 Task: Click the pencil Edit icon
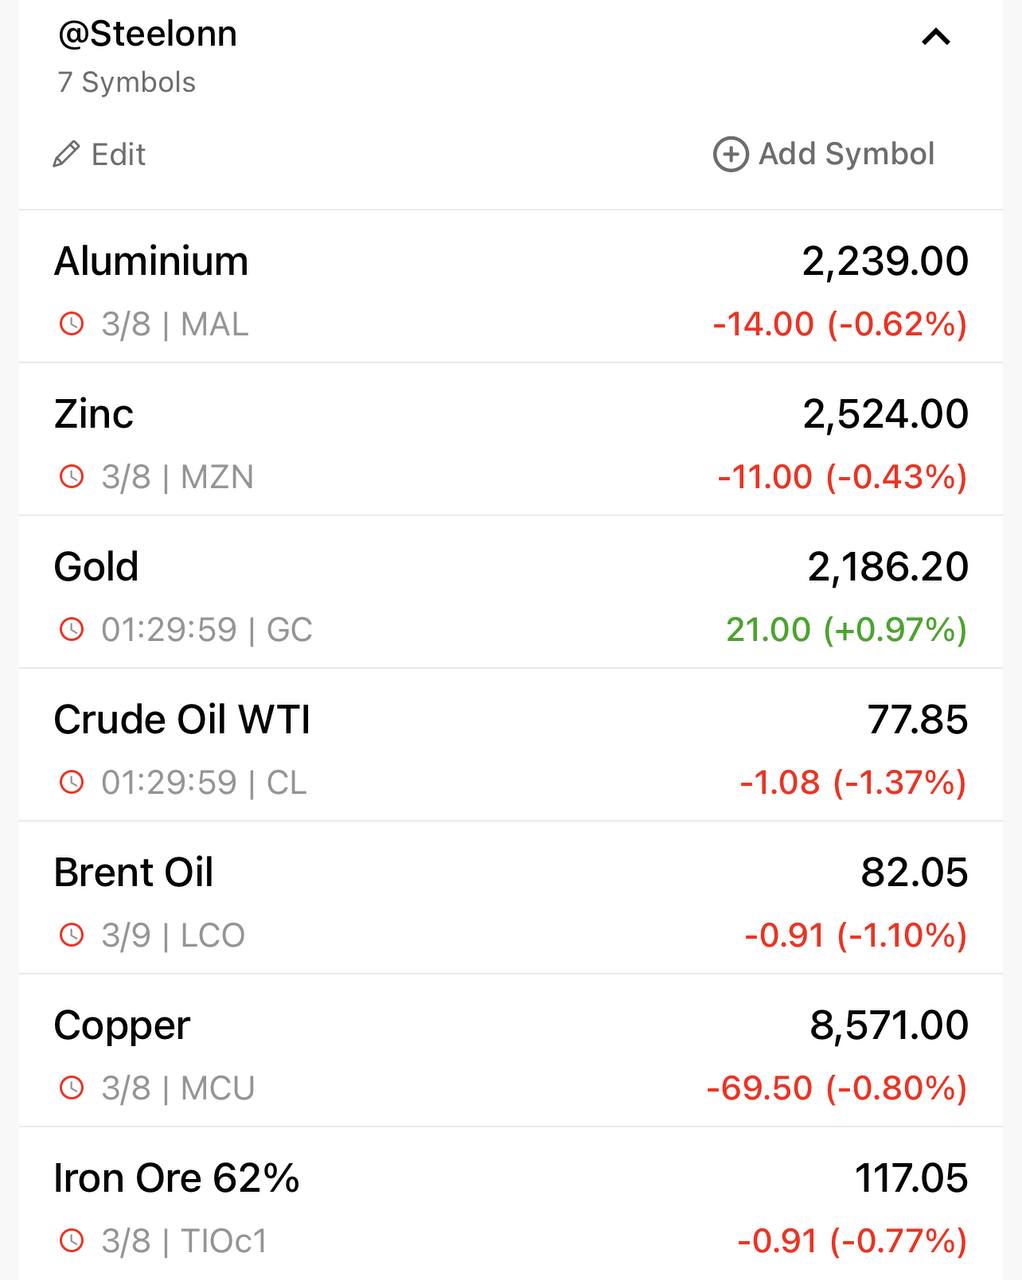tap(66, 154)
